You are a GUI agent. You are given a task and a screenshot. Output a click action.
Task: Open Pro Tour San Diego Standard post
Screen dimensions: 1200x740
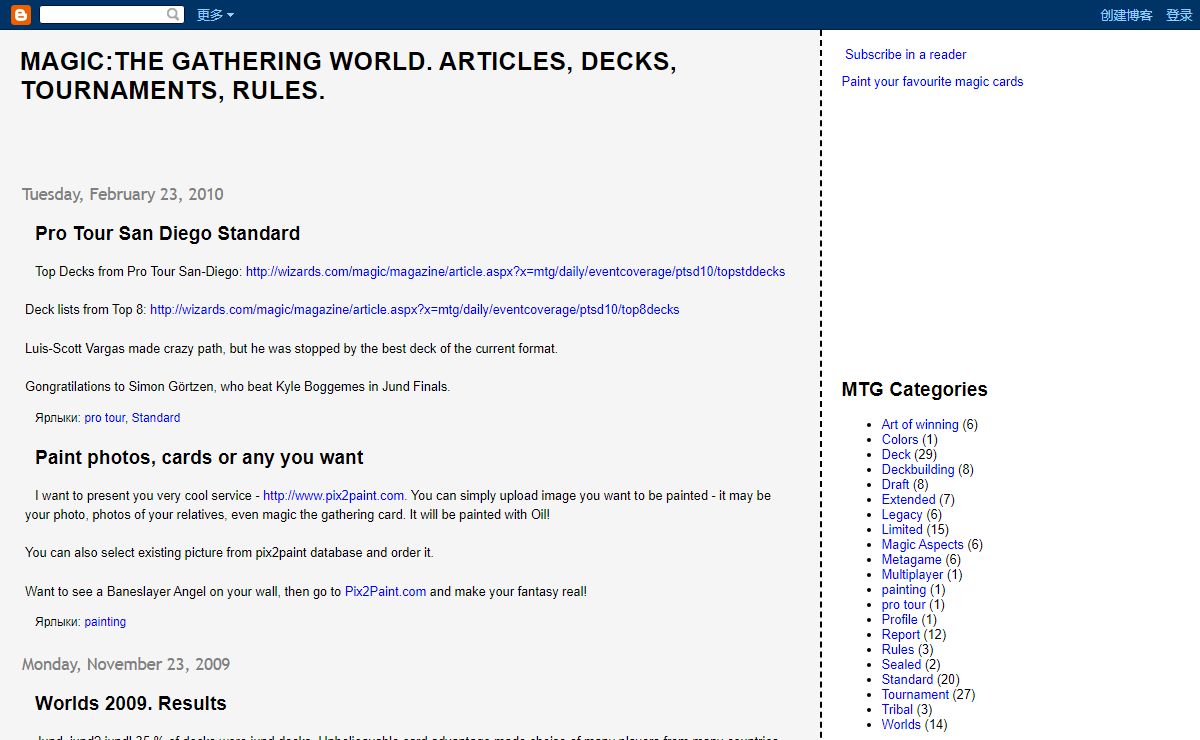(x=167, y=233)
